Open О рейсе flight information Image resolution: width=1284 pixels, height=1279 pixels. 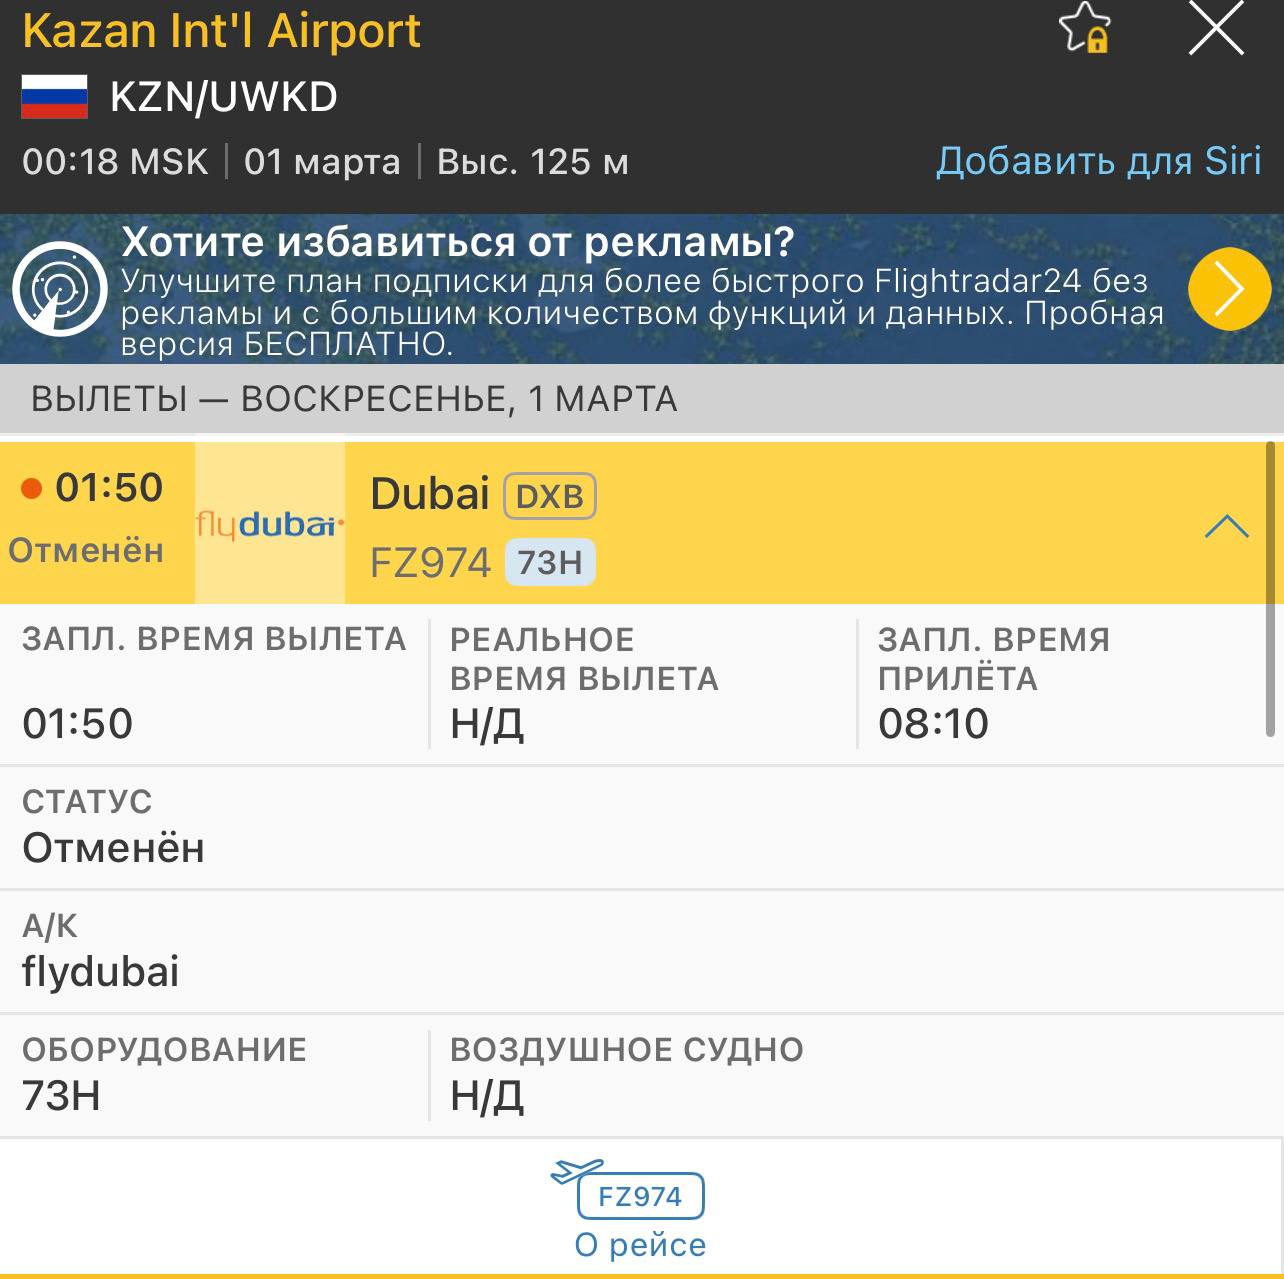tap(641, 1245)
